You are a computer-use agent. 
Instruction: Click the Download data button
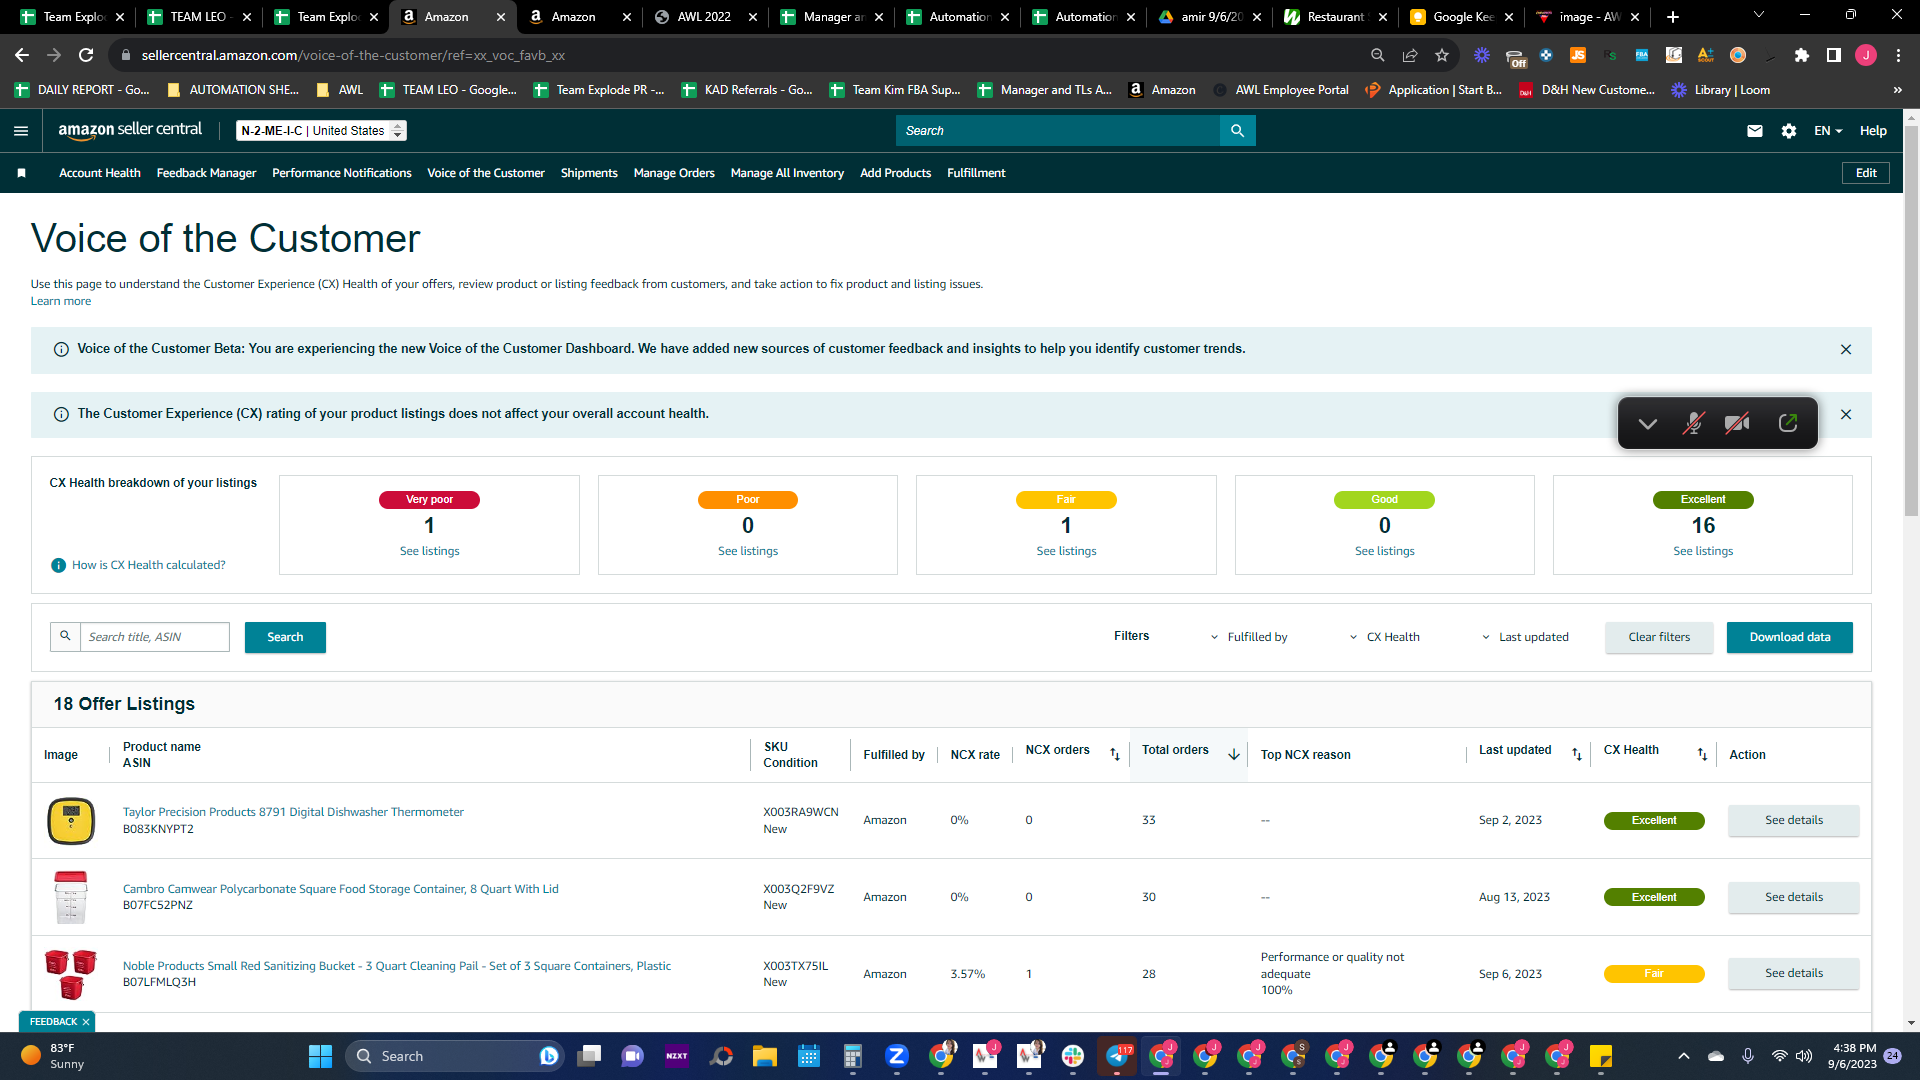point(1790,637)
